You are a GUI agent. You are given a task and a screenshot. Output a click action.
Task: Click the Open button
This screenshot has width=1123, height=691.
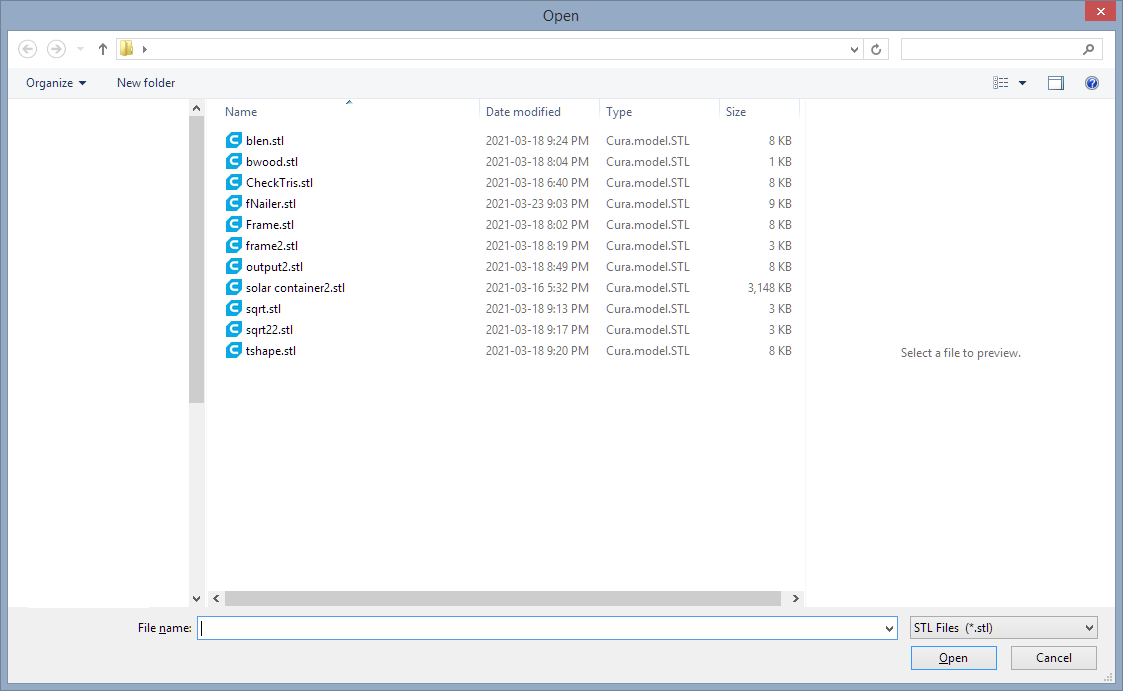(x=953, y=658)
